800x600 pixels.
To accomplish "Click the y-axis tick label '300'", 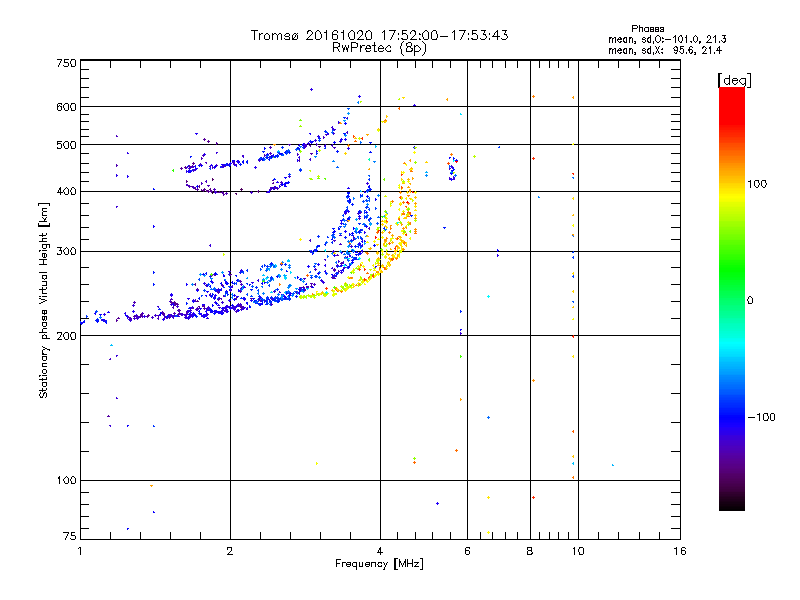I will click(66, 251).
